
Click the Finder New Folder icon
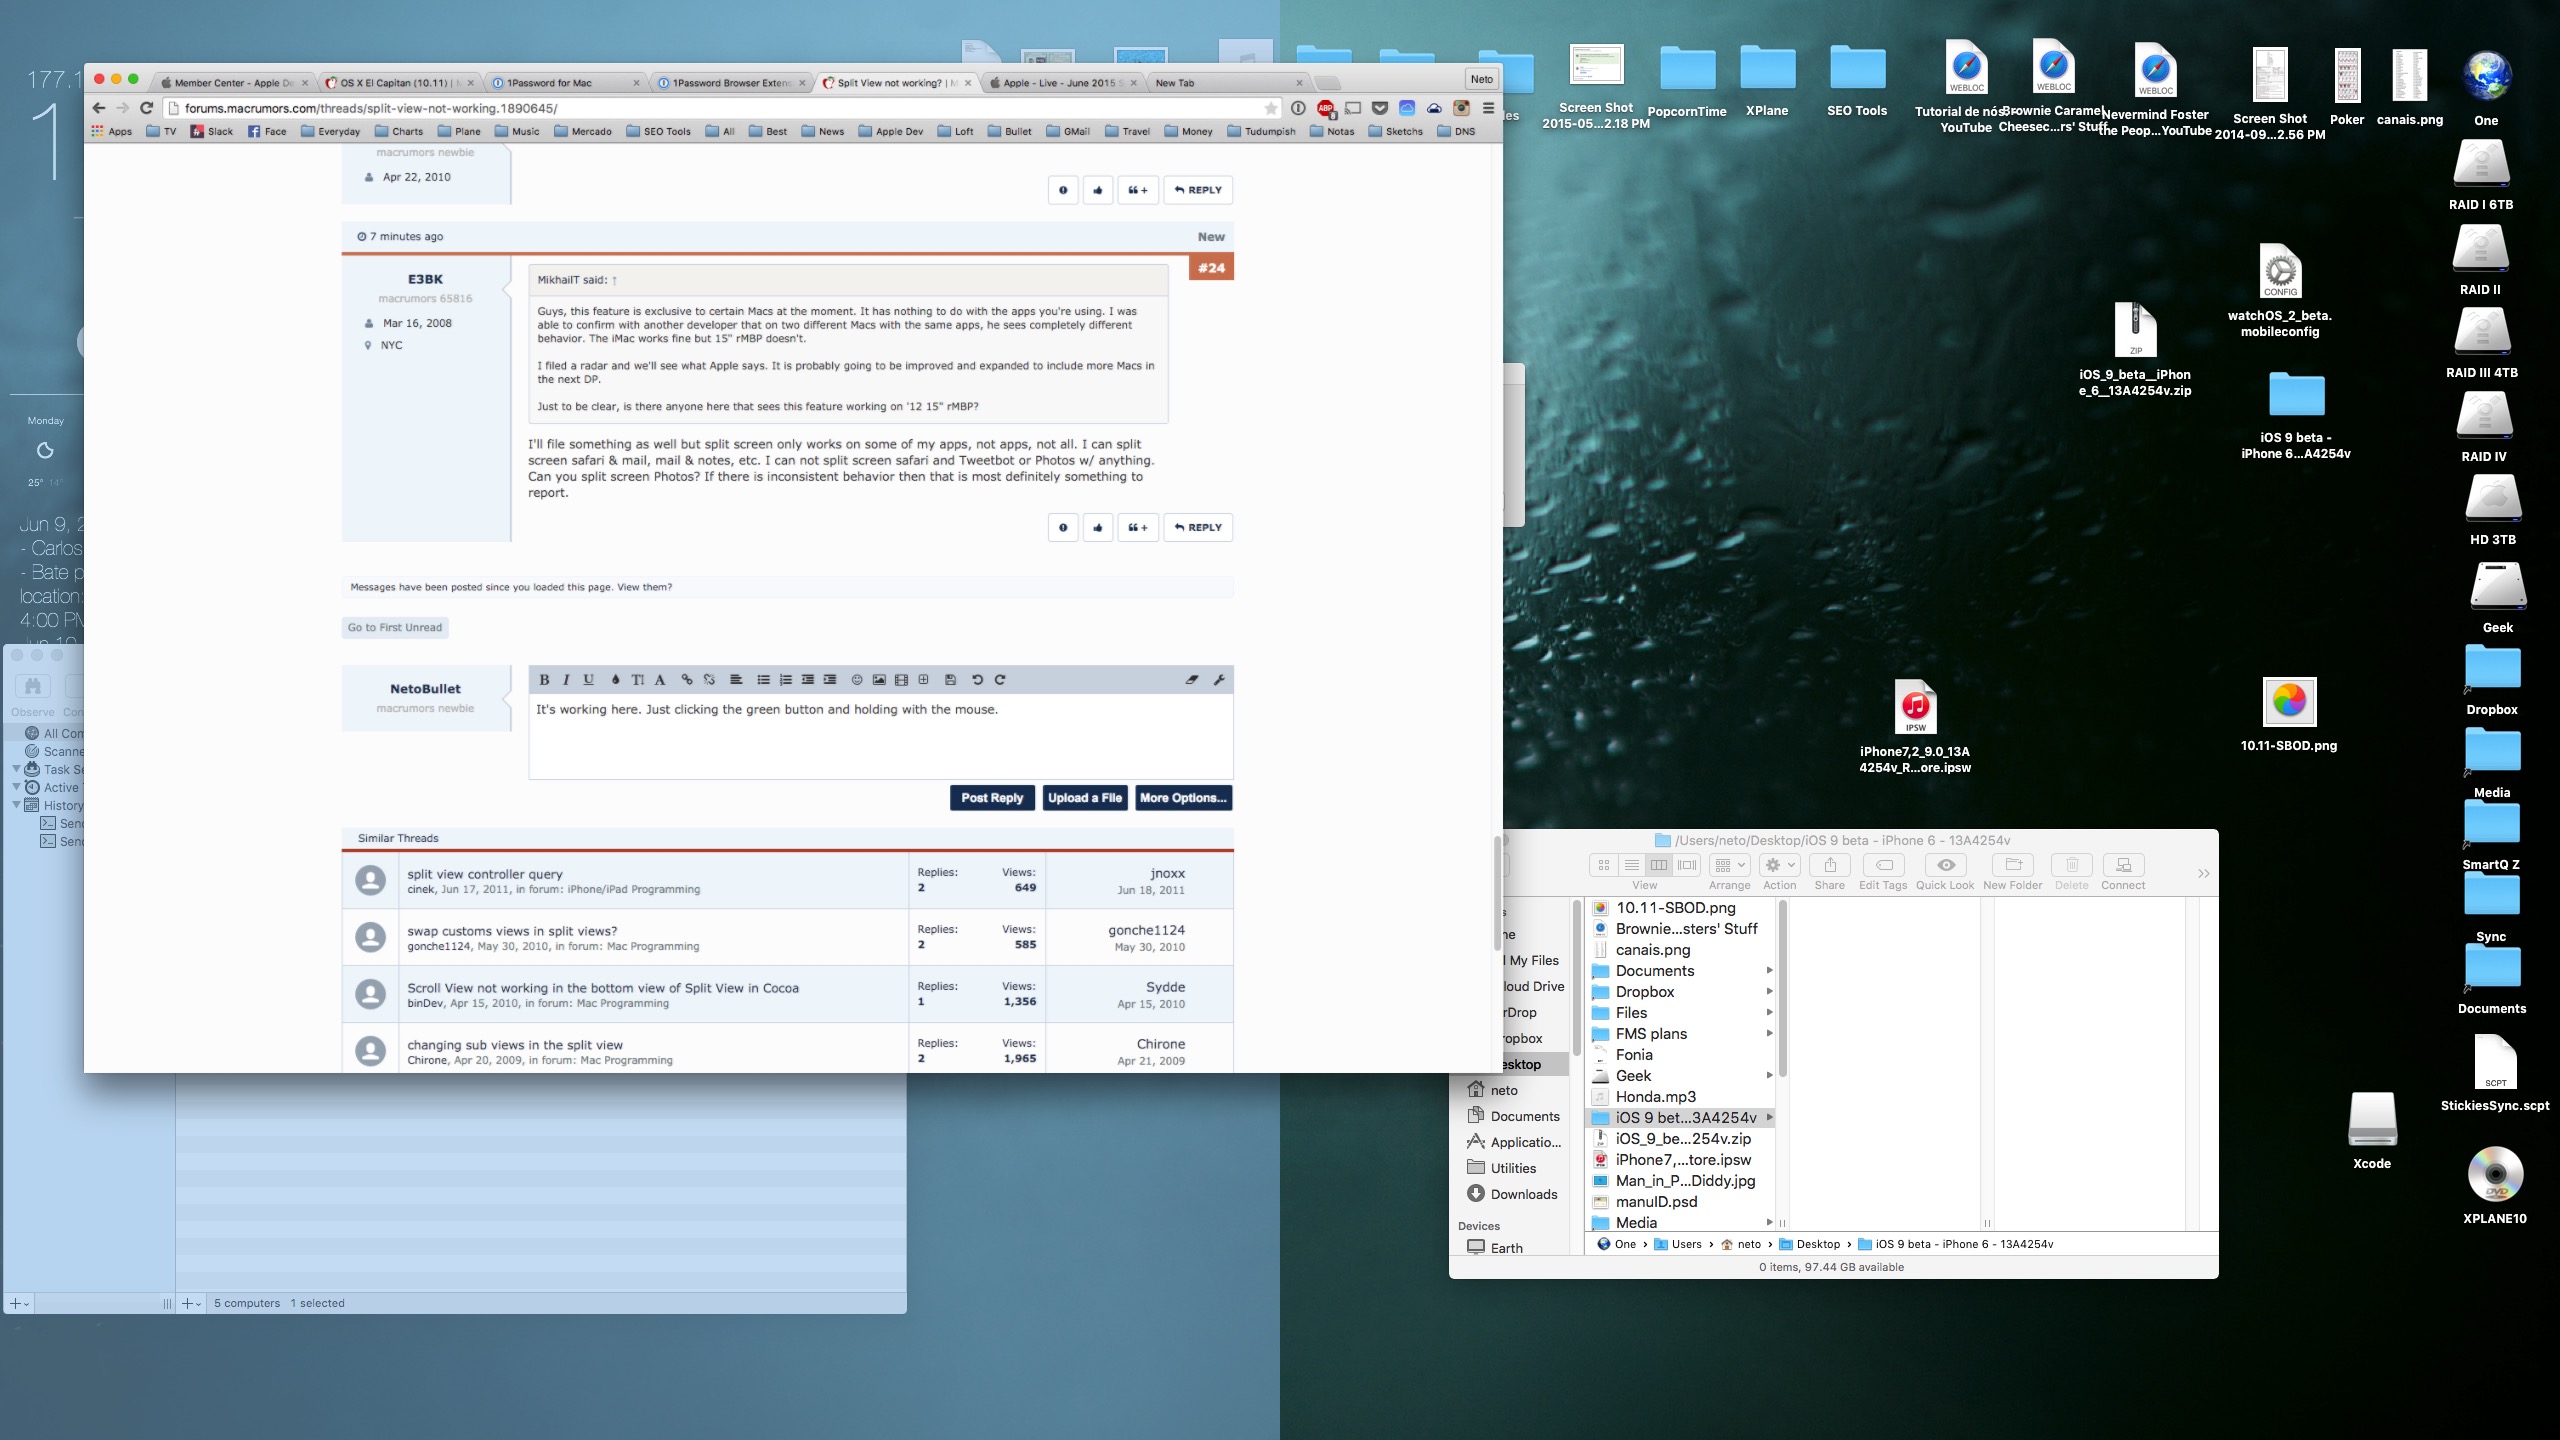(2013, 865)
